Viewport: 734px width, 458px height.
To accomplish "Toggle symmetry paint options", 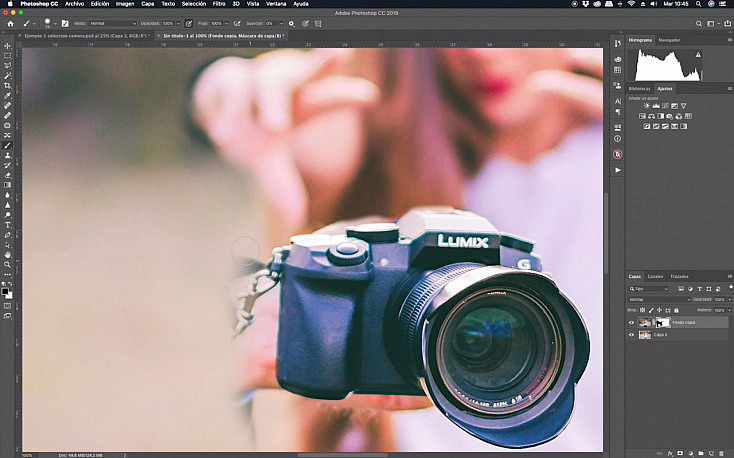I will pos(318,23).
